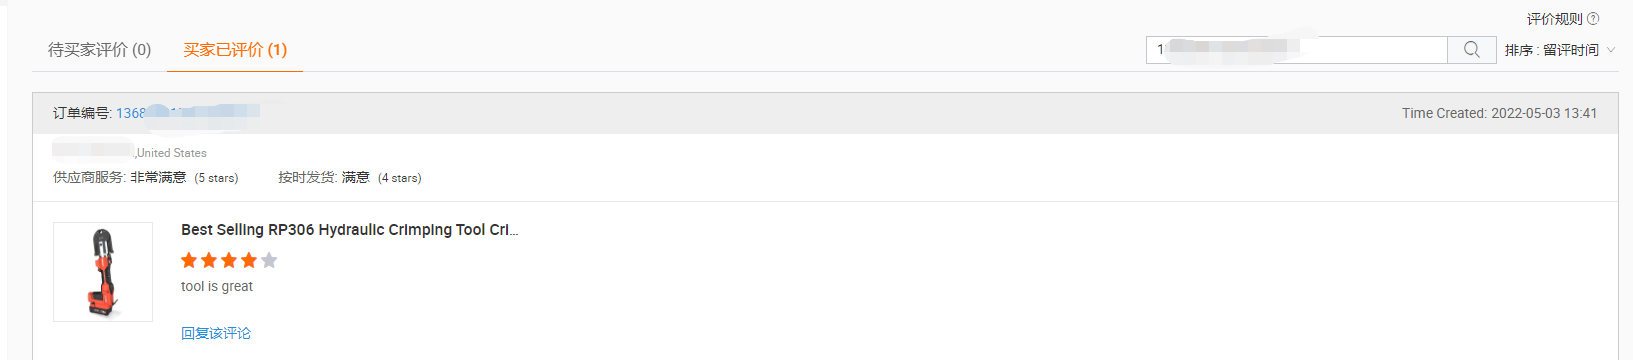Open the 排序: 留评时间 sort selector
This screenshot has height=360, width=1633.
coord(1560,50)
